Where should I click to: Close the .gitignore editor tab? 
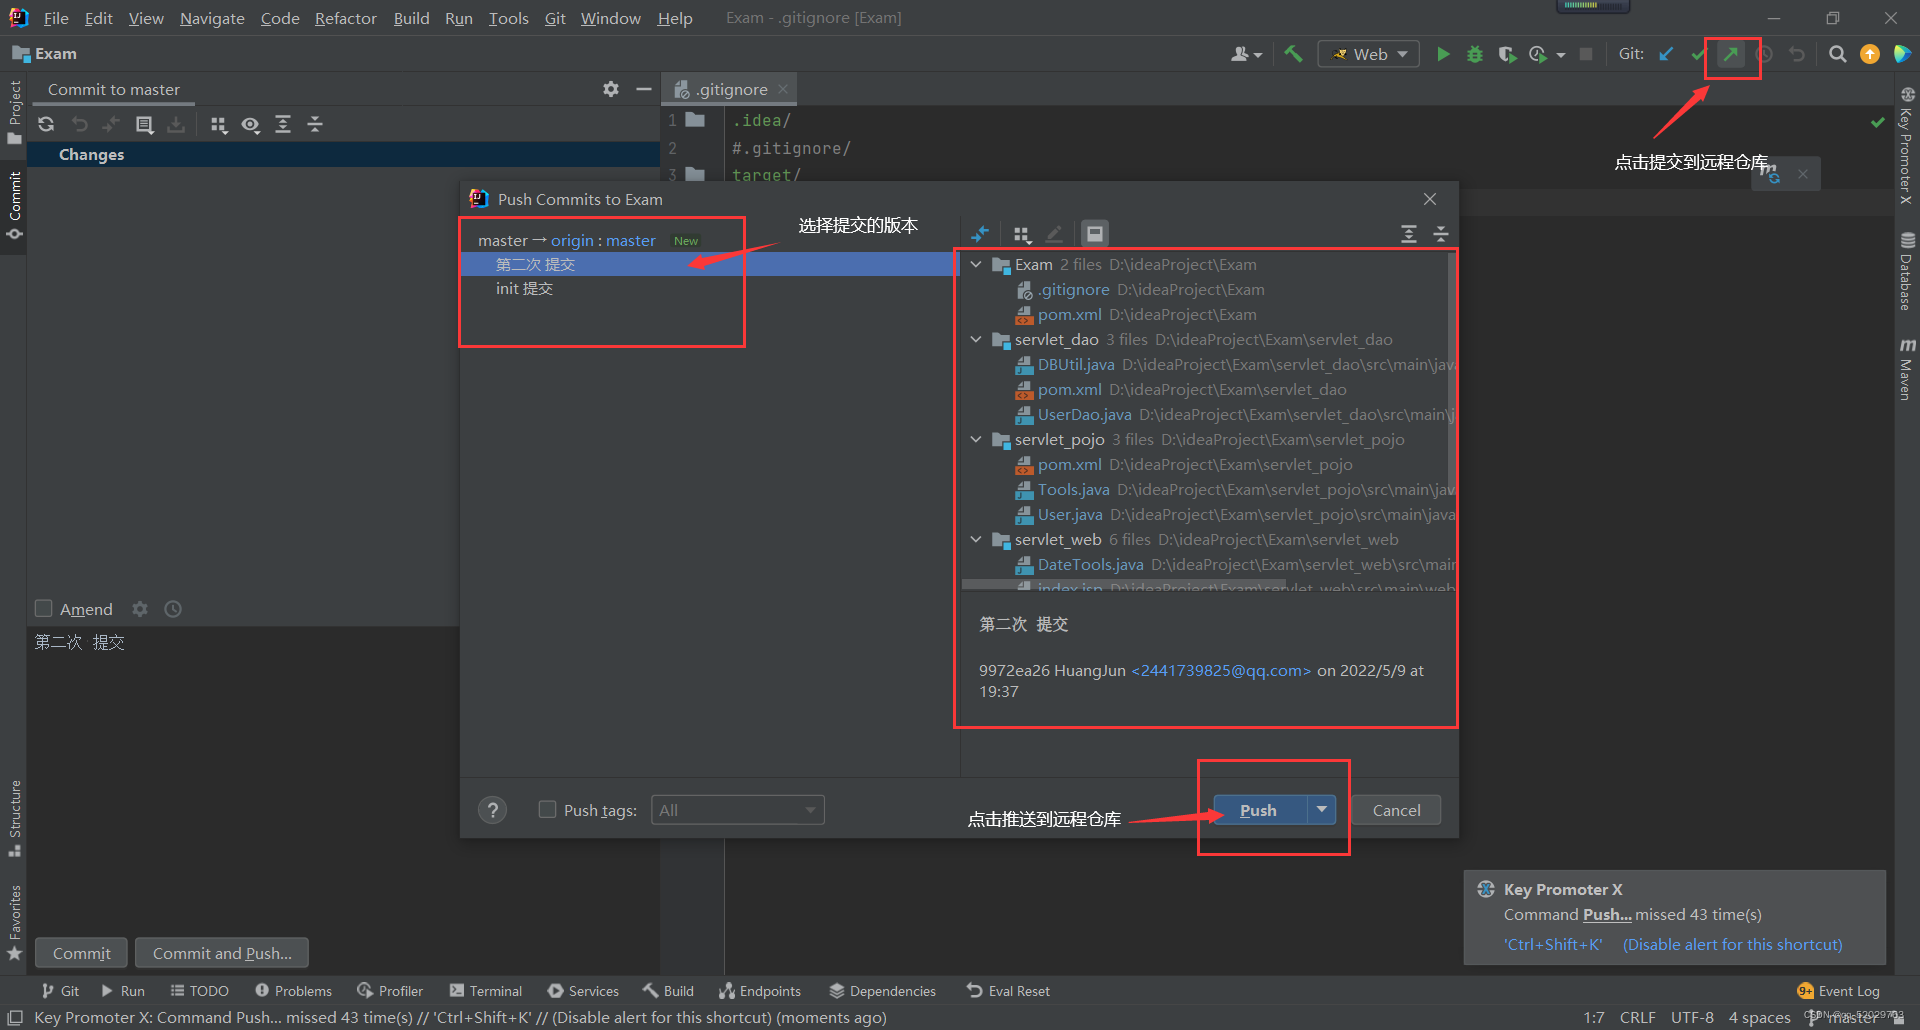[783, 89]
